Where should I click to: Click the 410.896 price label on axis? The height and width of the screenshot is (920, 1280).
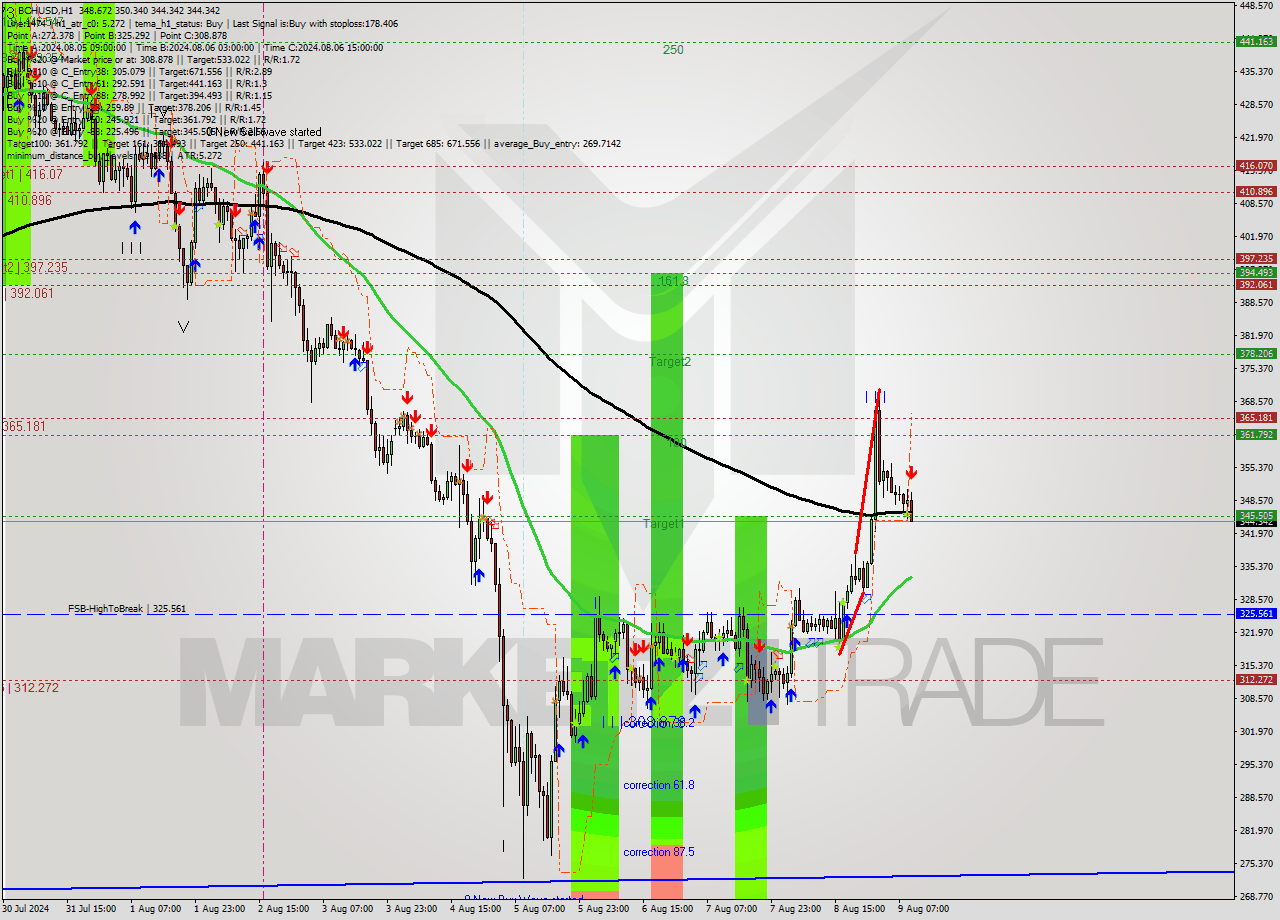coord(1256,191)
